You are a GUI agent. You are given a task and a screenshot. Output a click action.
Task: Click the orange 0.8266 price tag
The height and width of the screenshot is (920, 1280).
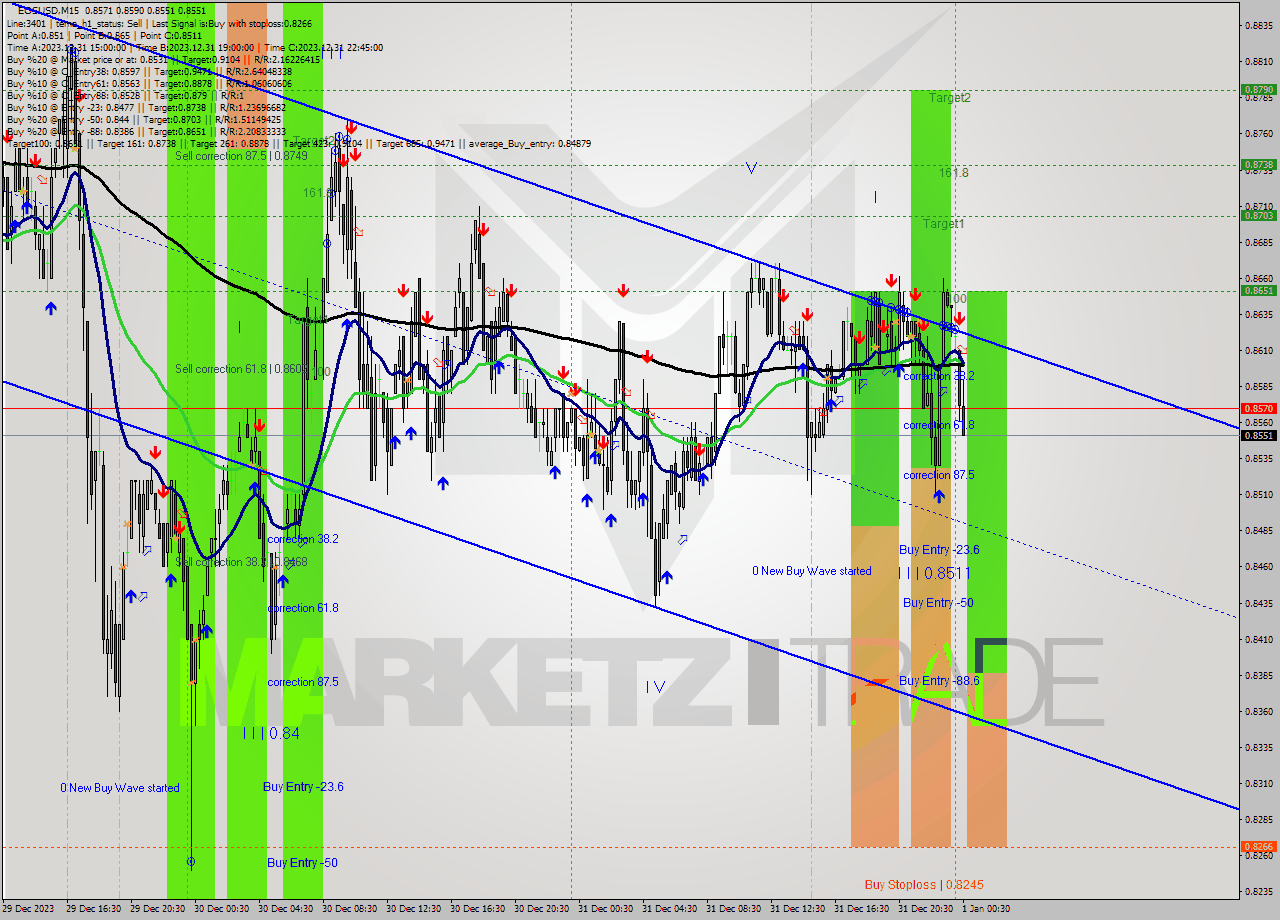pyautogui.click(x=1258, y=846)
